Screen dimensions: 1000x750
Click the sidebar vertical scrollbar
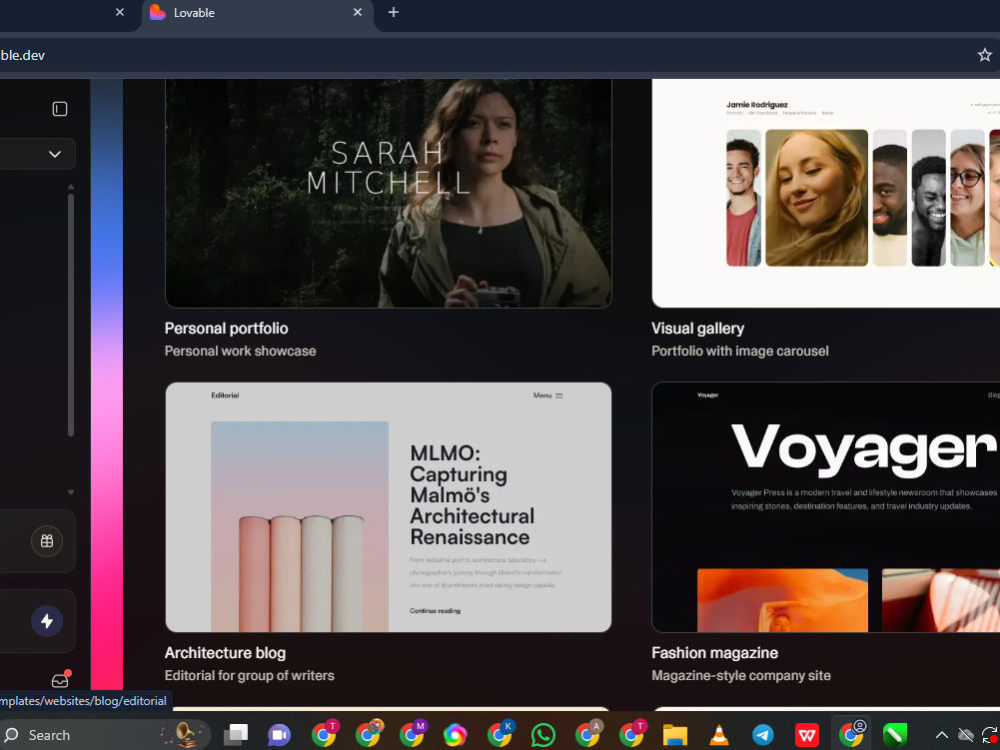click(x=71, y=314)
